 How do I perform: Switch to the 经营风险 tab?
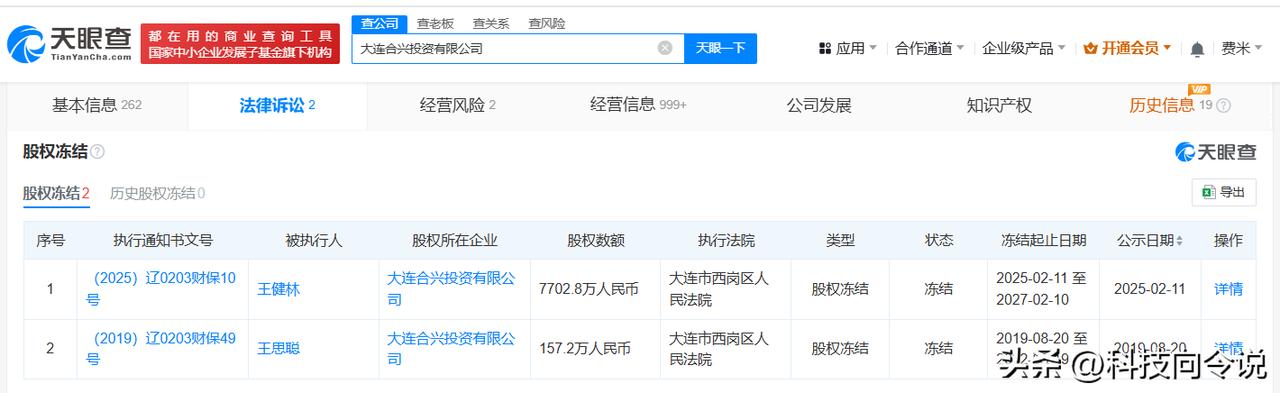click(457, 105)
